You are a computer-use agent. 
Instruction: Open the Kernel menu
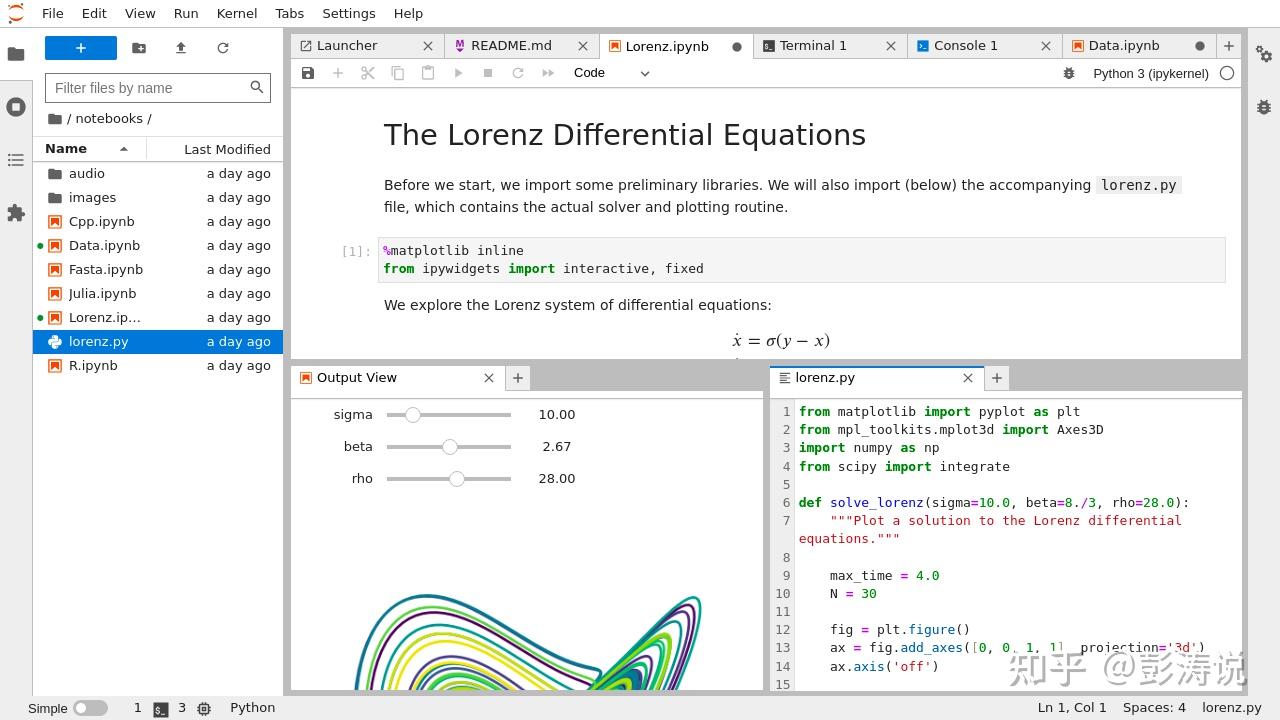click(237, 13)
